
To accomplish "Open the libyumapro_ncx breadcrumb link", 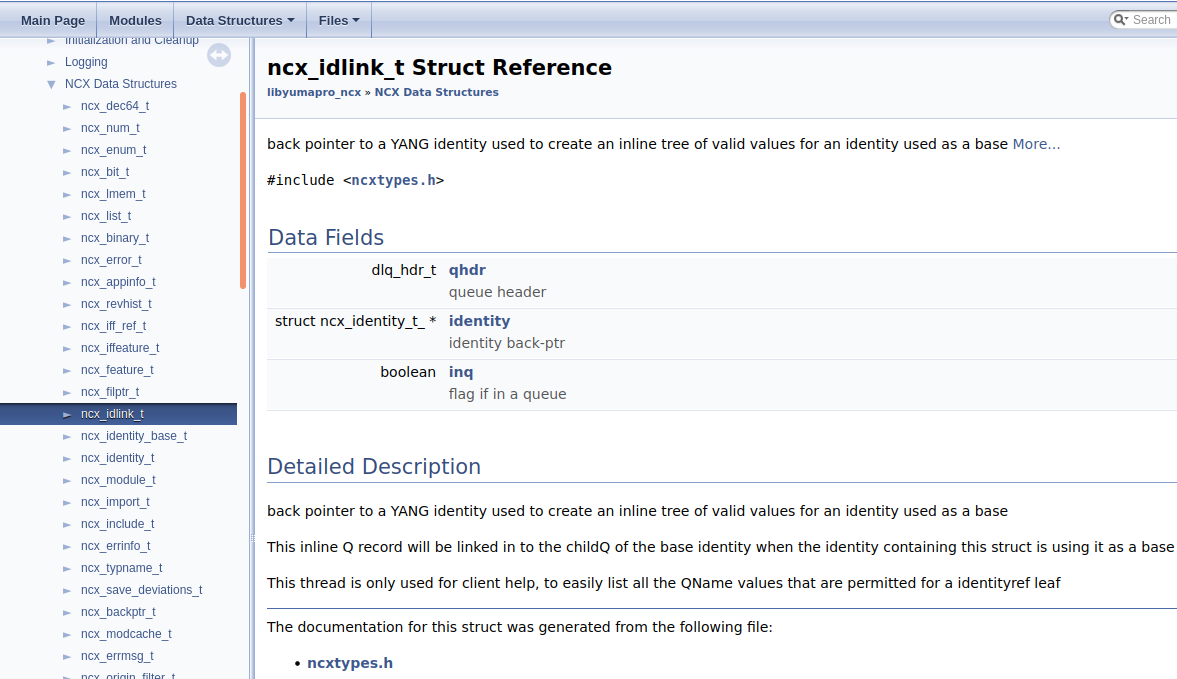I will point(314,92).
